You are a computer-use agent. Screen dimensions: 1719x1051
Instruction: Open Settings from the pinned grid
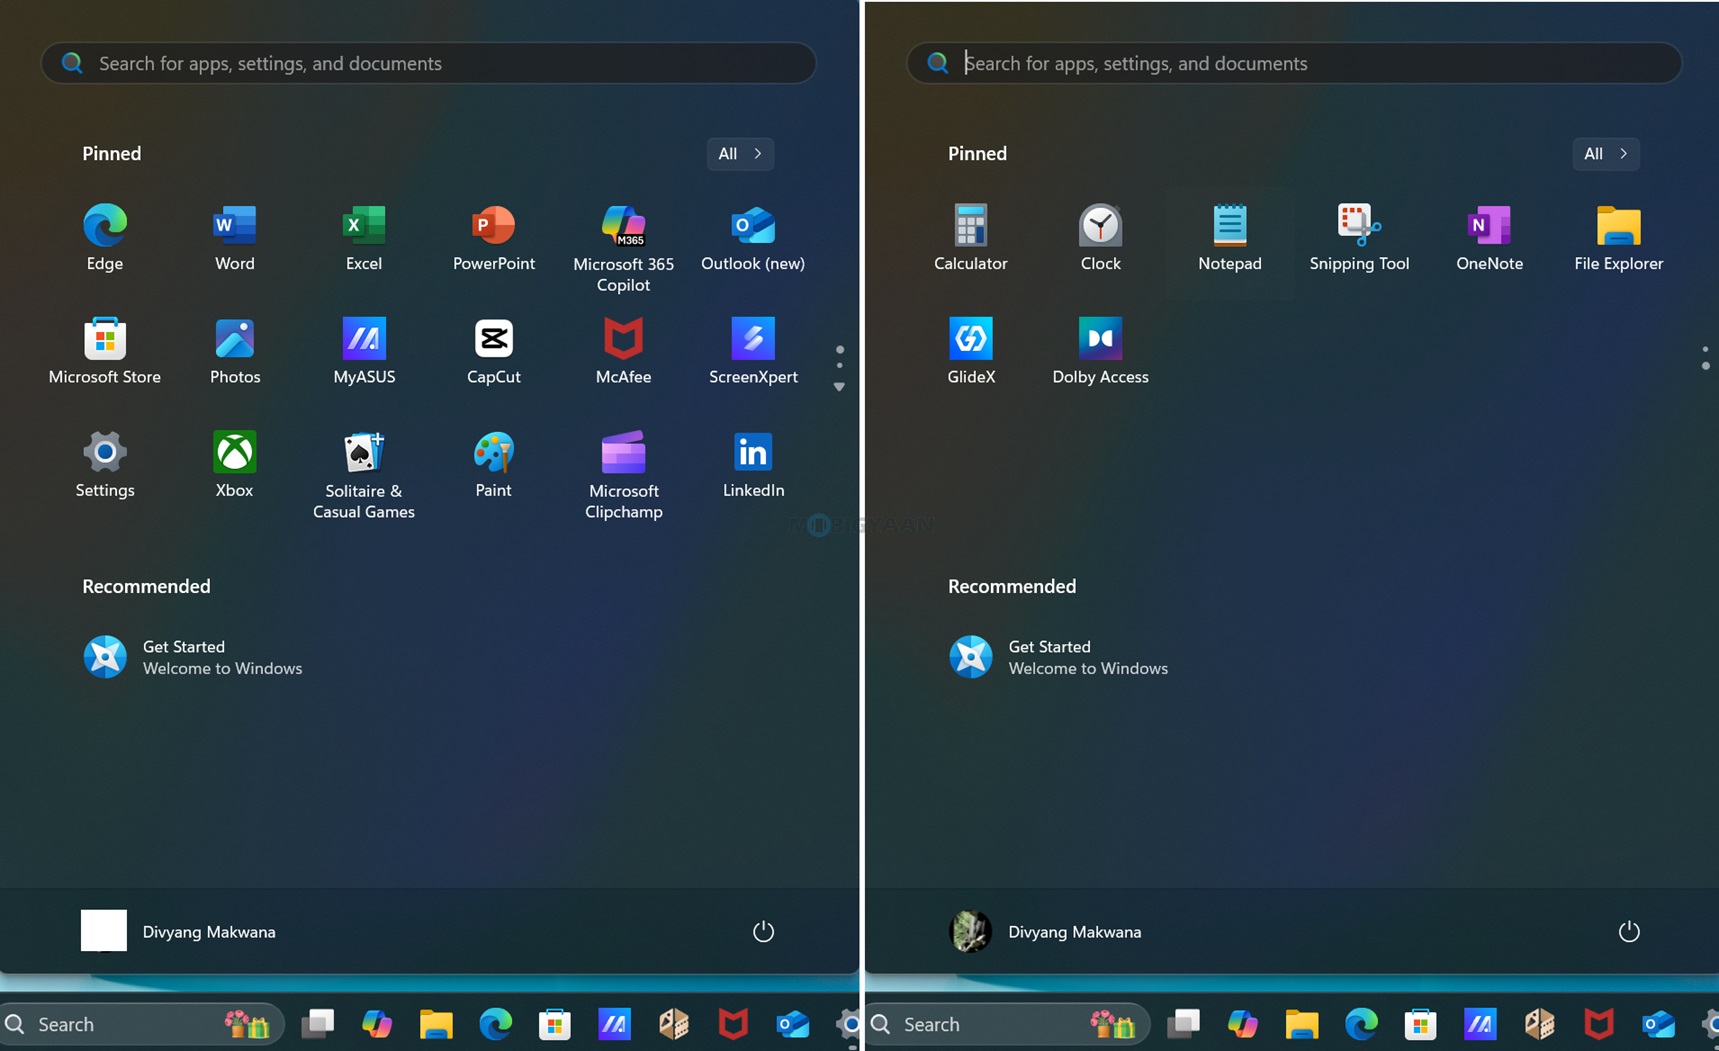pyautogui.click(x=105, y=465)
